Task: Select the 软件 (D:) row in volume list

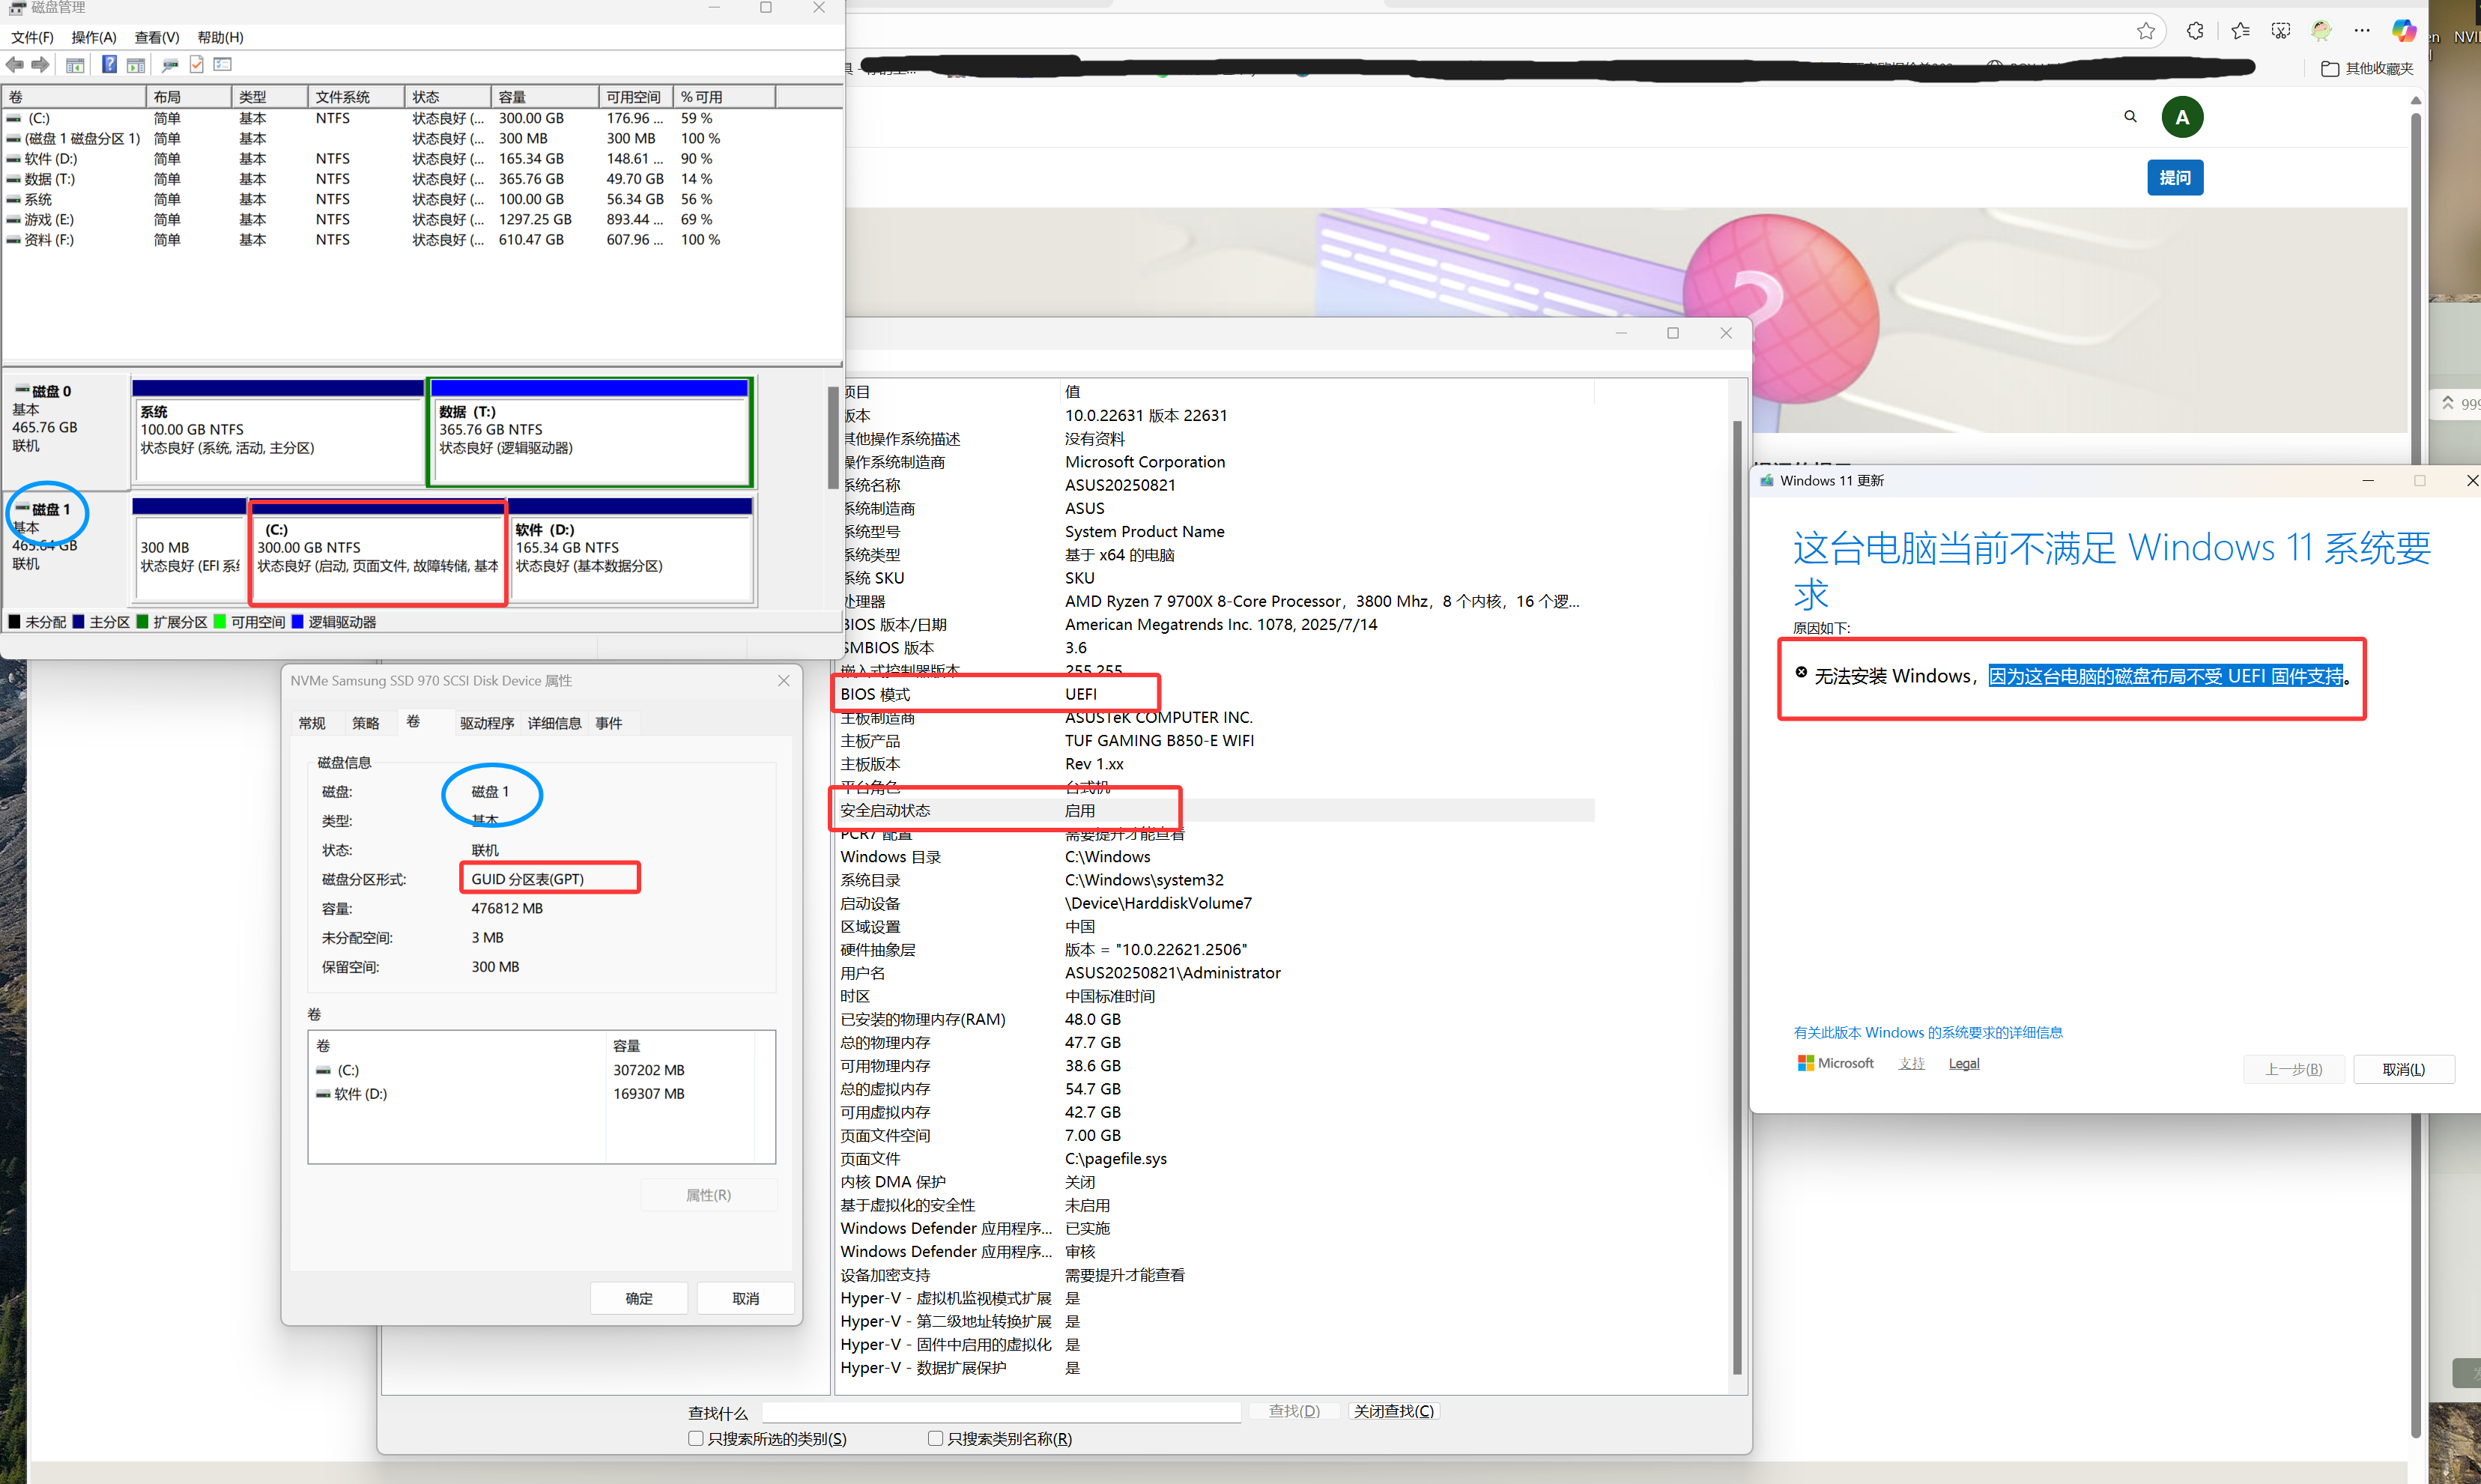Action: tap(420, 159)
